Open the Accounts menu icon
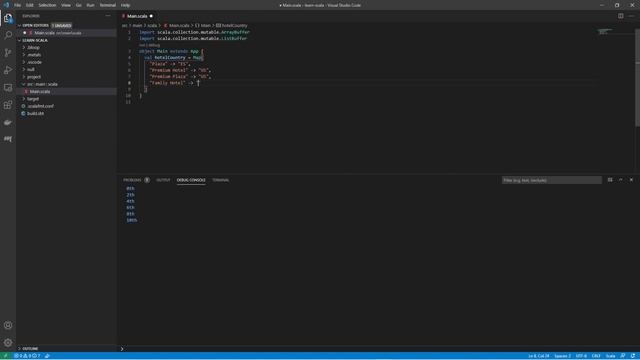The image size is (640, 360). click(x=8, y=325)
